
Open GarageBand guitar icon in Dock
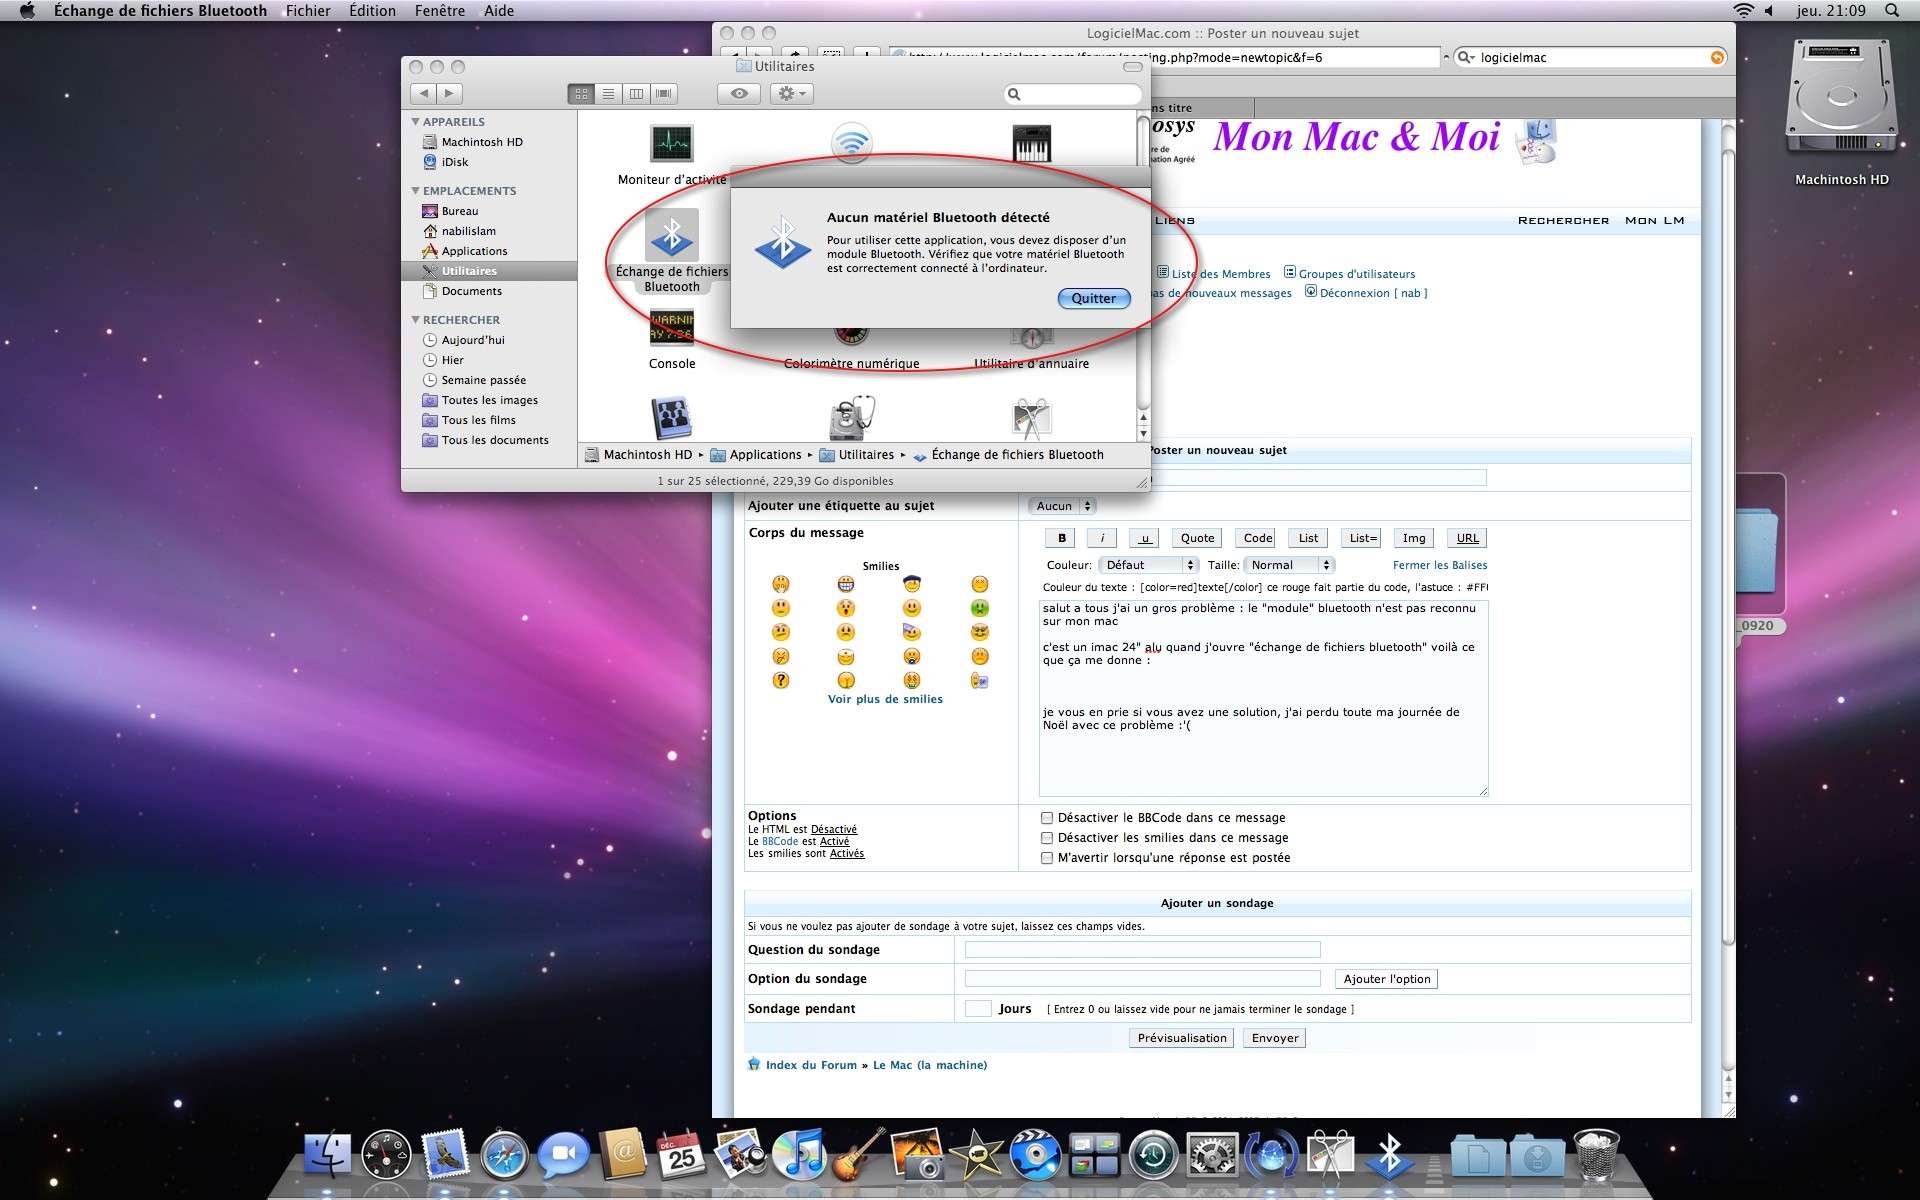[x=858, y=1156]
